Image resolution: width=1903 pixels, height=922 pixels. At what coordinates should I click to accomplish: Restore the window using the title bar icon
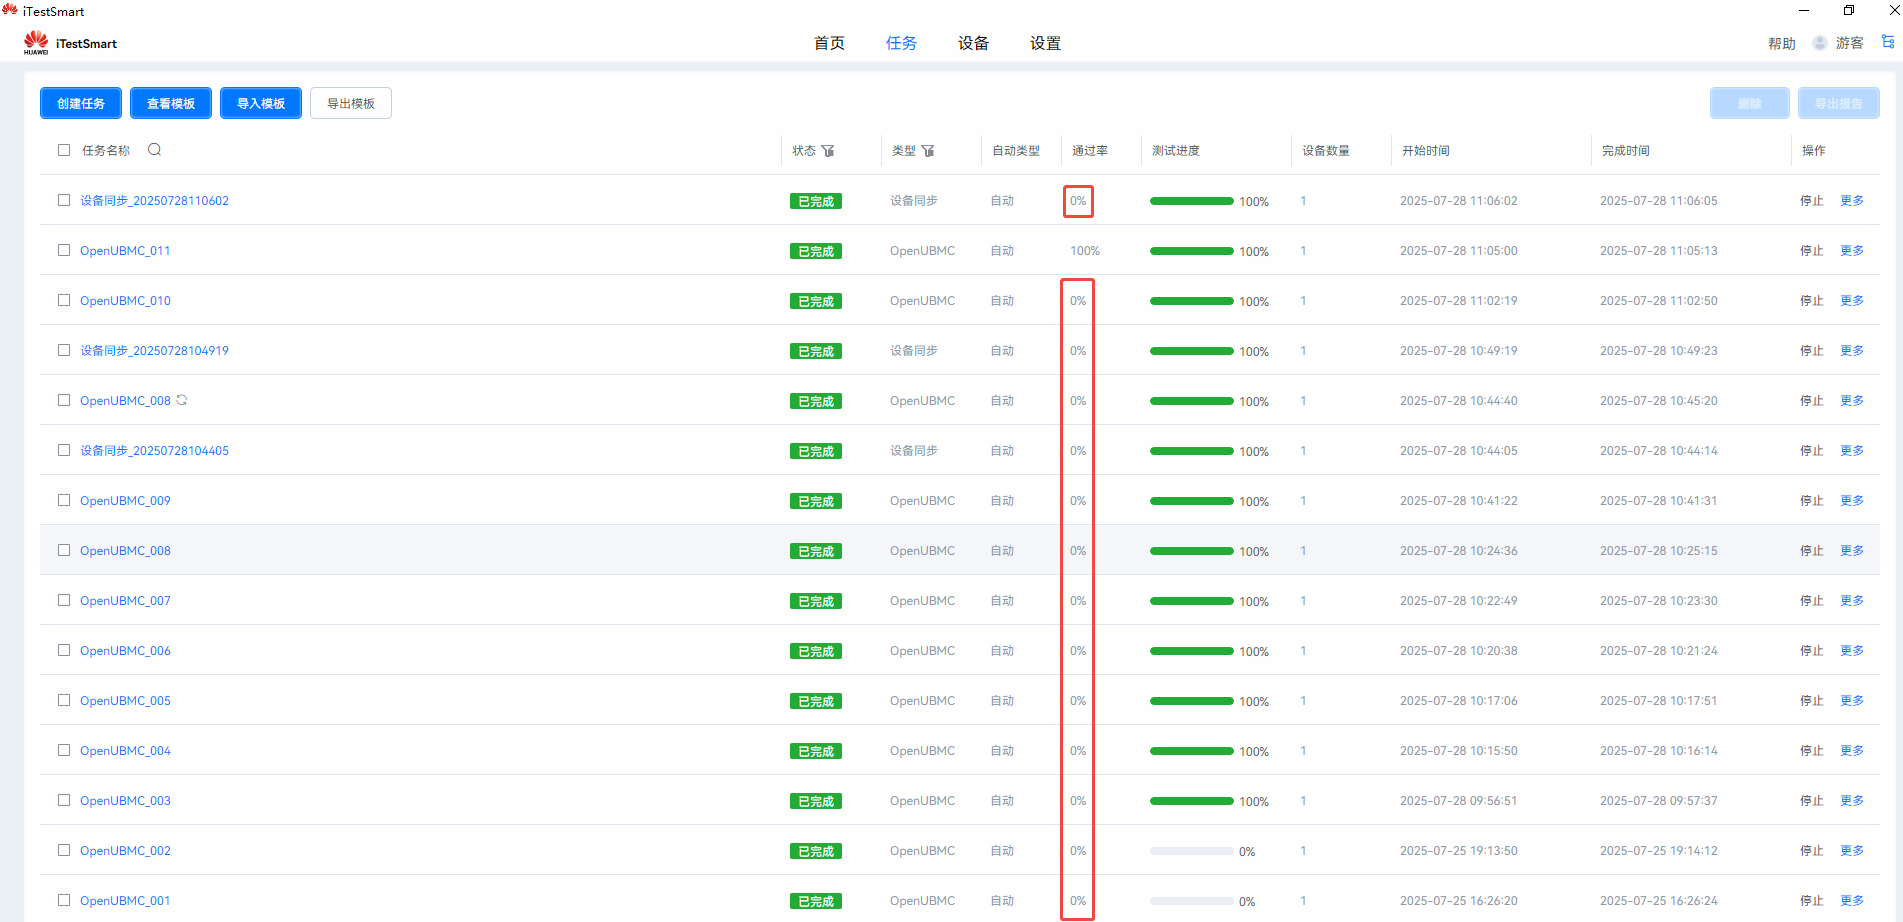[1849, 11]
